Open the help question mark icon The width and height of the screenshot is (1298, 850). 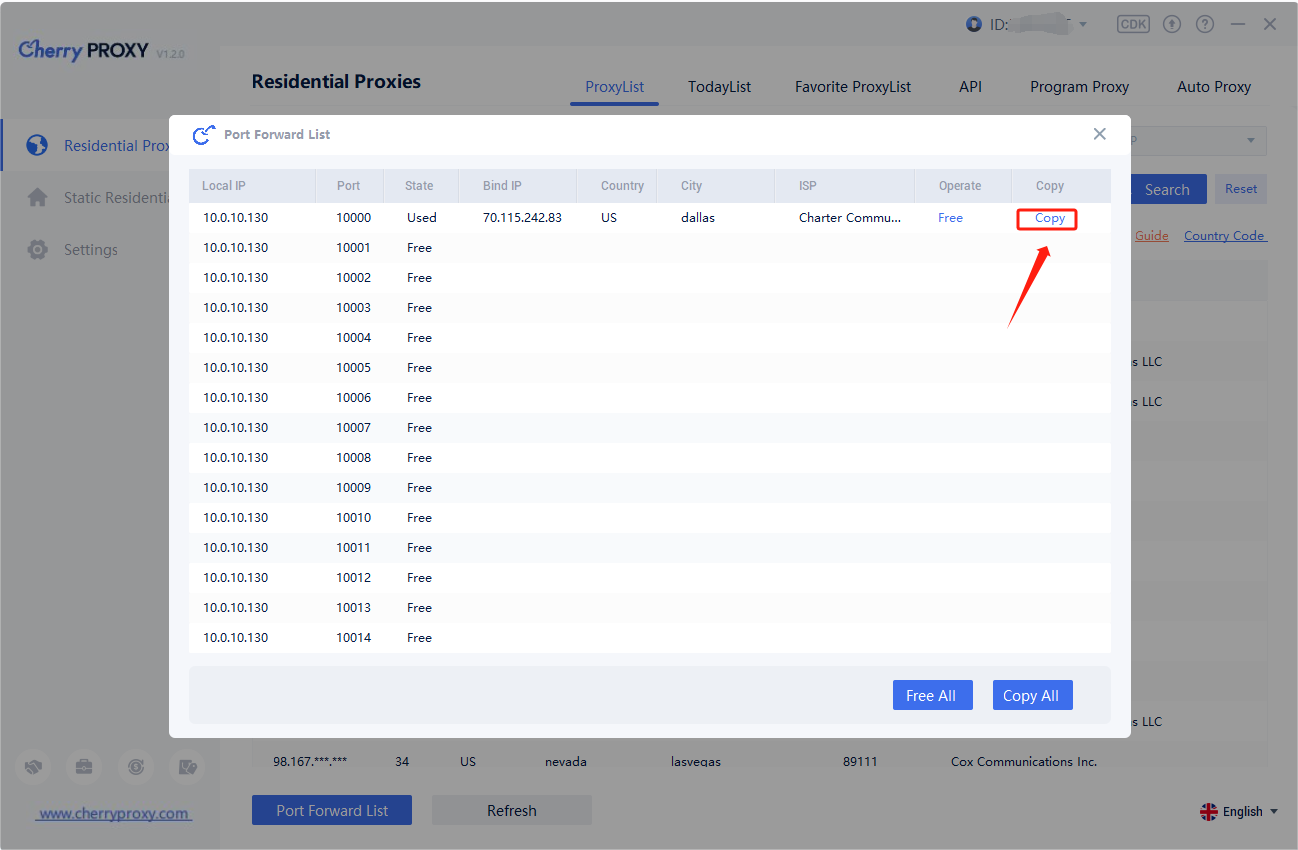pyautogui.click(x=1205, y=24)
